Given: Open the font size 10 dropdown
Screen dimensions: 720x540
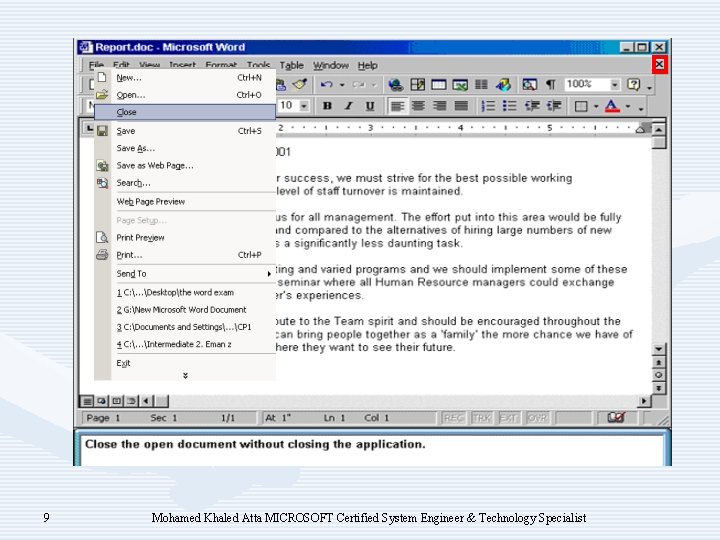Looking at the screenshot, I should pos(304,106).
